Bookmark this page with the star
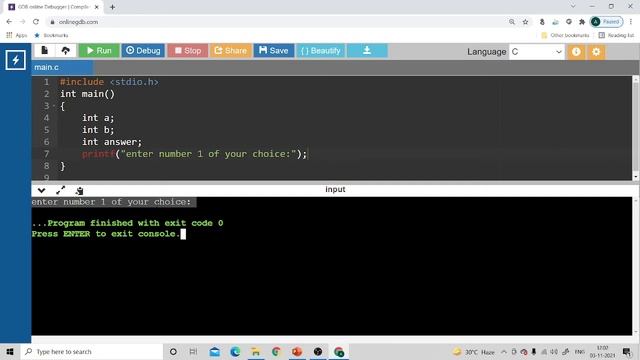Viewport: 640px width, 360px height. click(x=526, y=22)
